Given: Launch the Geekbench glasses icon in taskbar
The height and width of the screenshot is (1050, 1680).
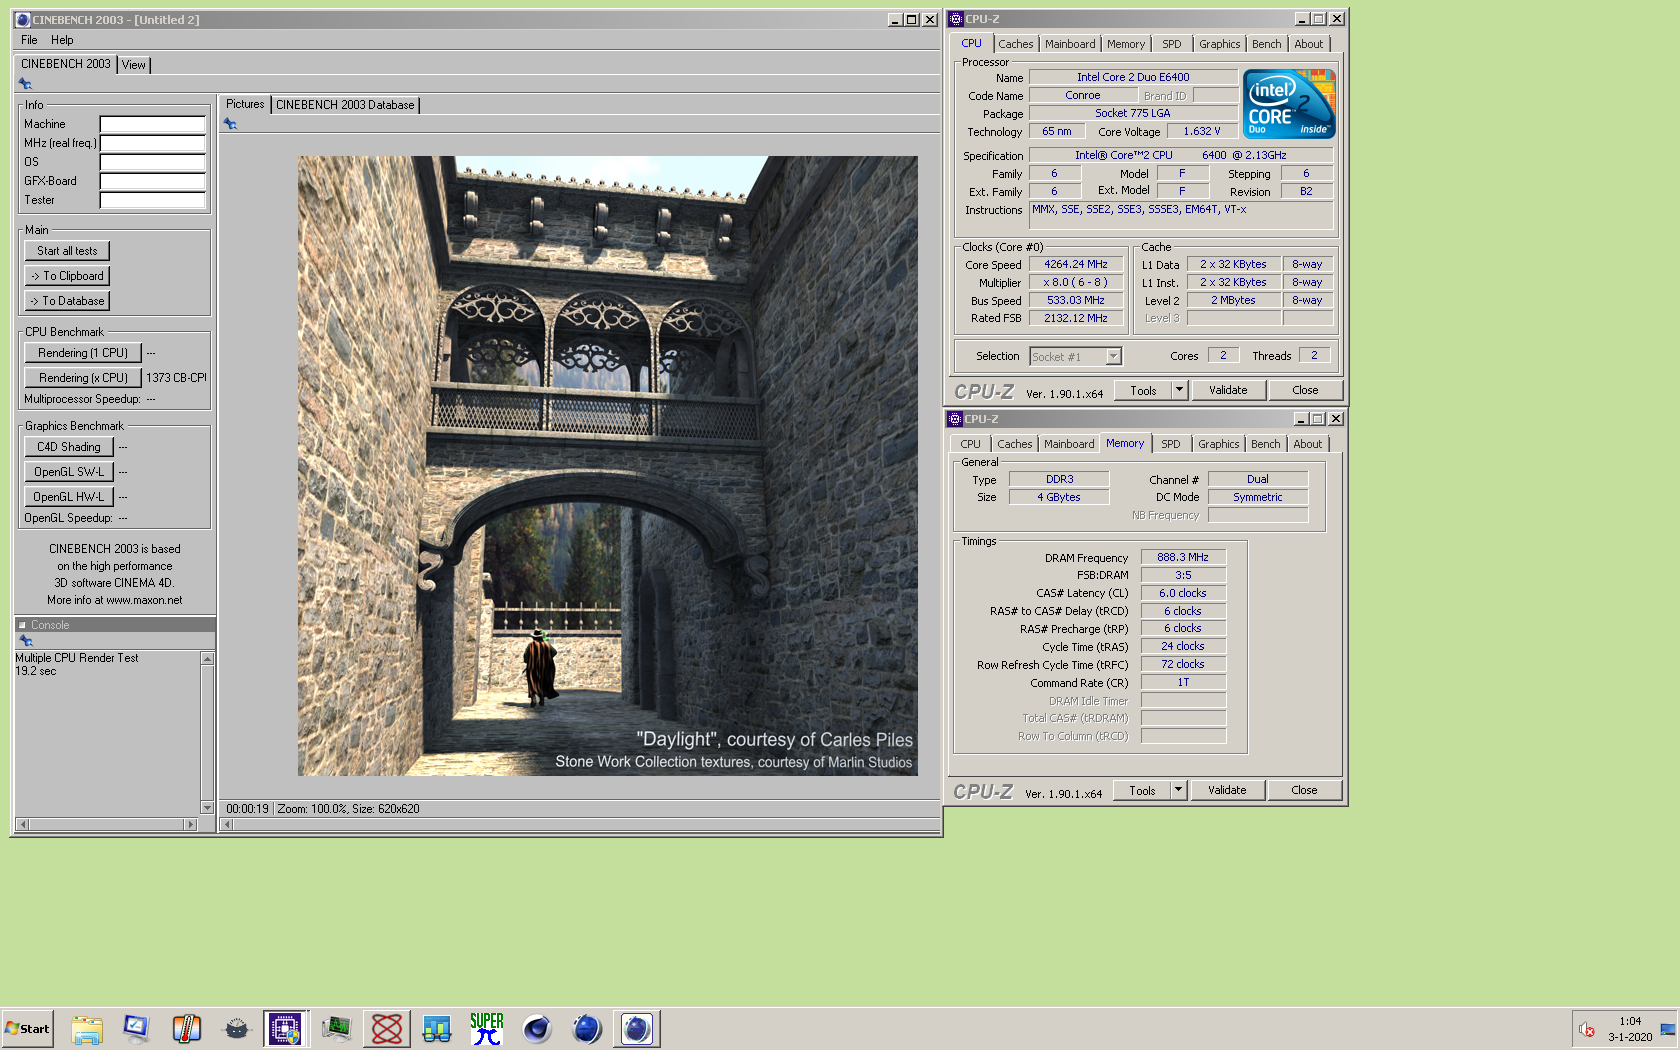Looking at the screenshot, I should tap(437, 1029).
